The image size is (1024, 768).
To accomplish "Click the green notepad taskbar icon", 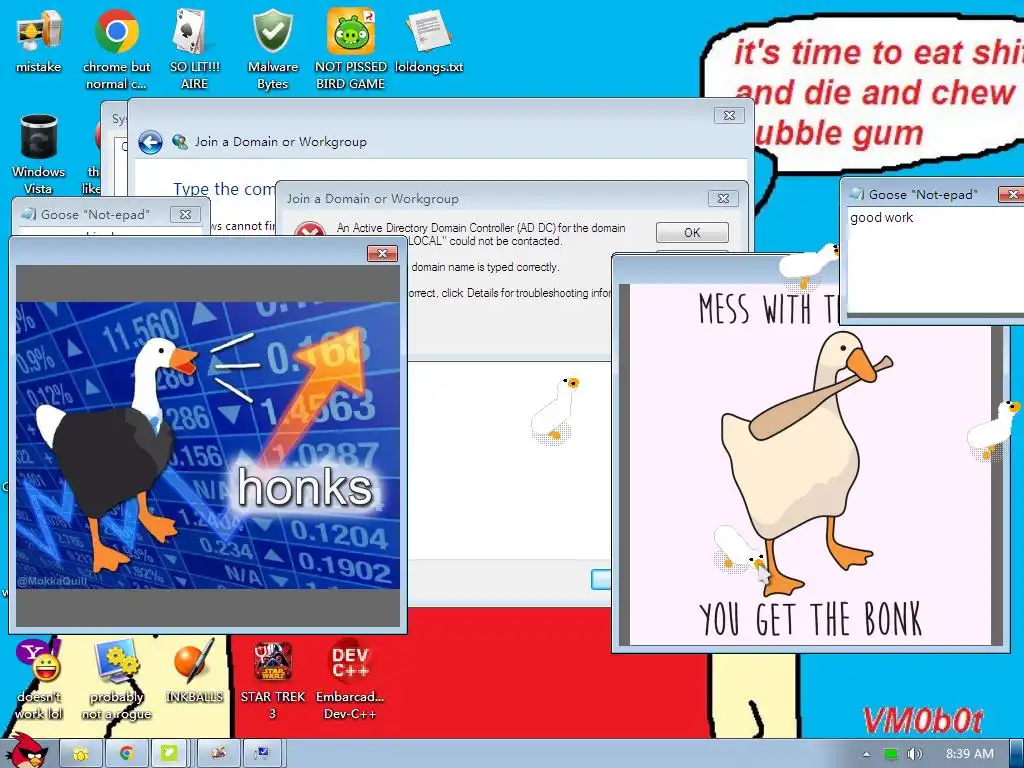I will (169, 754).
